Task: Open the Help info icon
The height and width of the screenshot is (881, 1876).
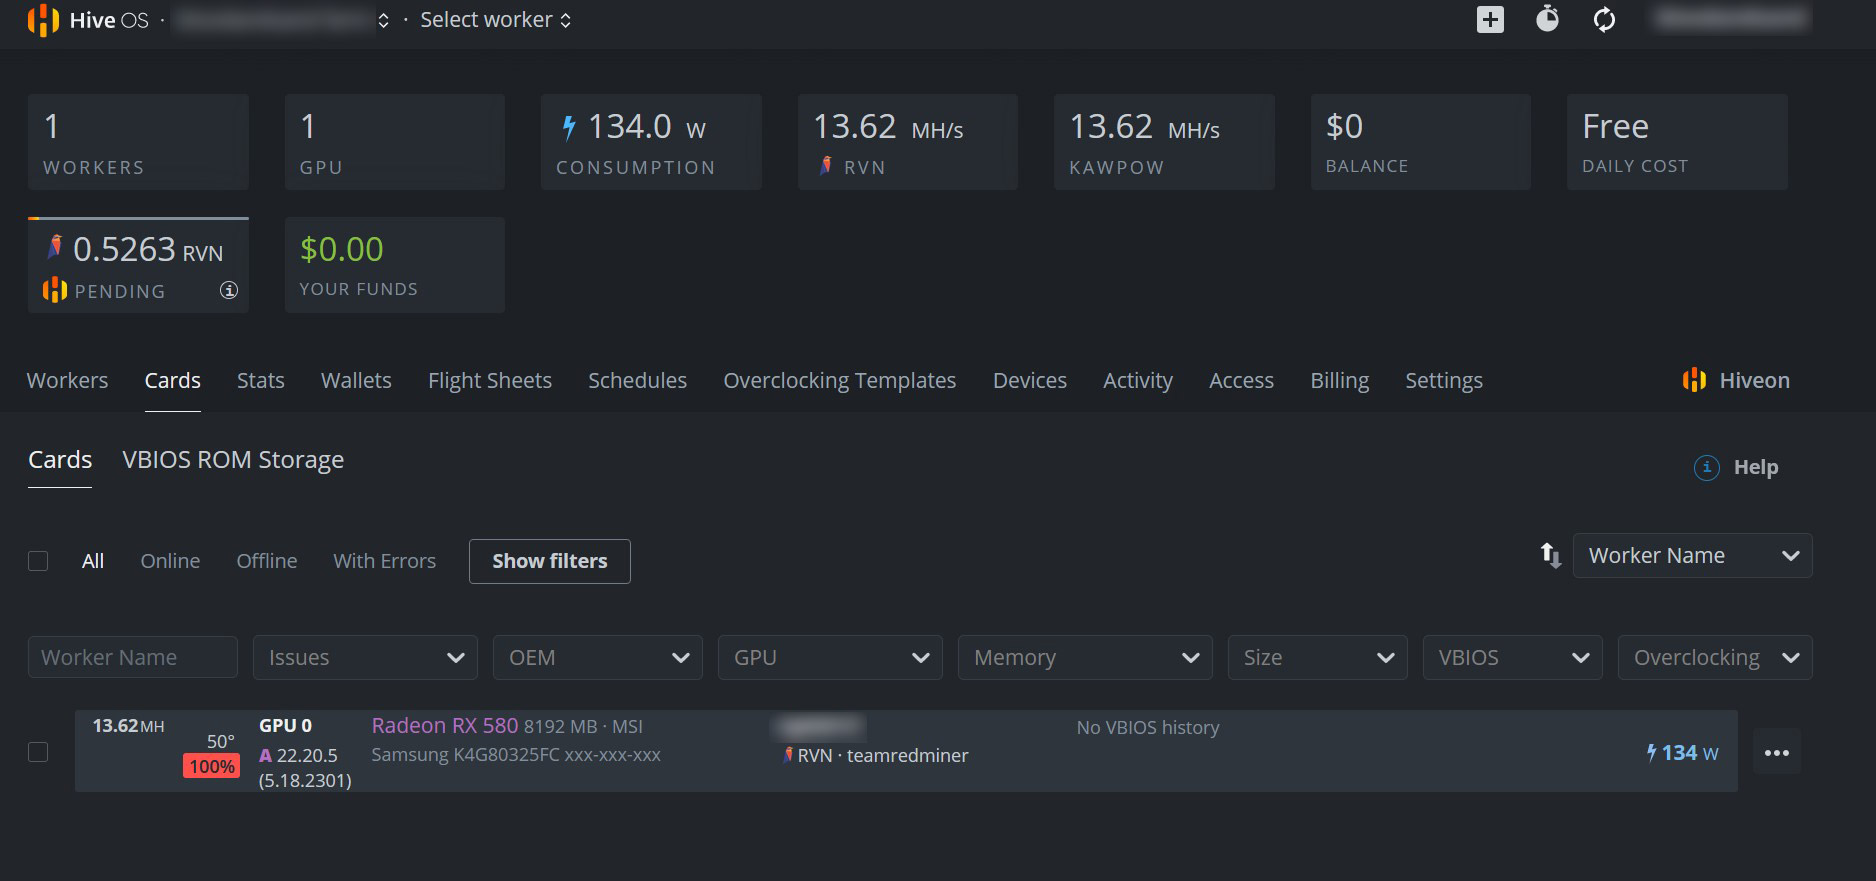Action: [1706, 467]
